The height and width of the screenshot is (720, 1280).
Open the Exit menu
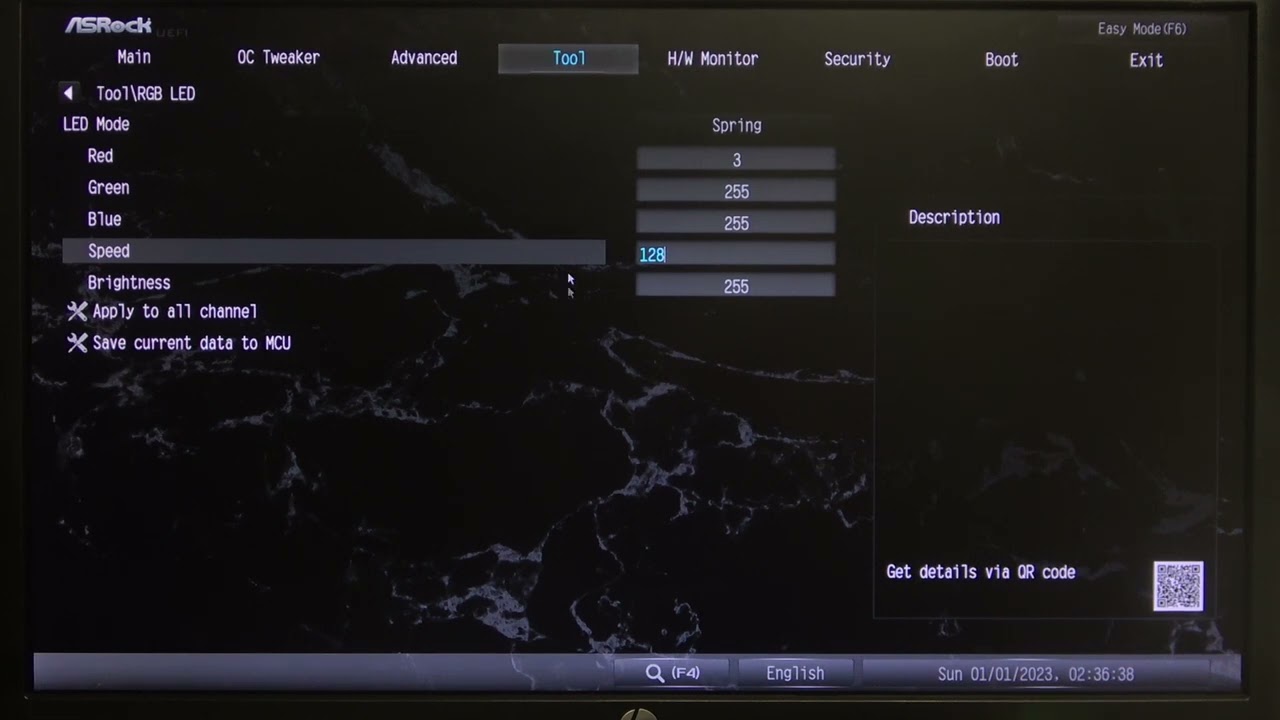tap(1146, 60)
